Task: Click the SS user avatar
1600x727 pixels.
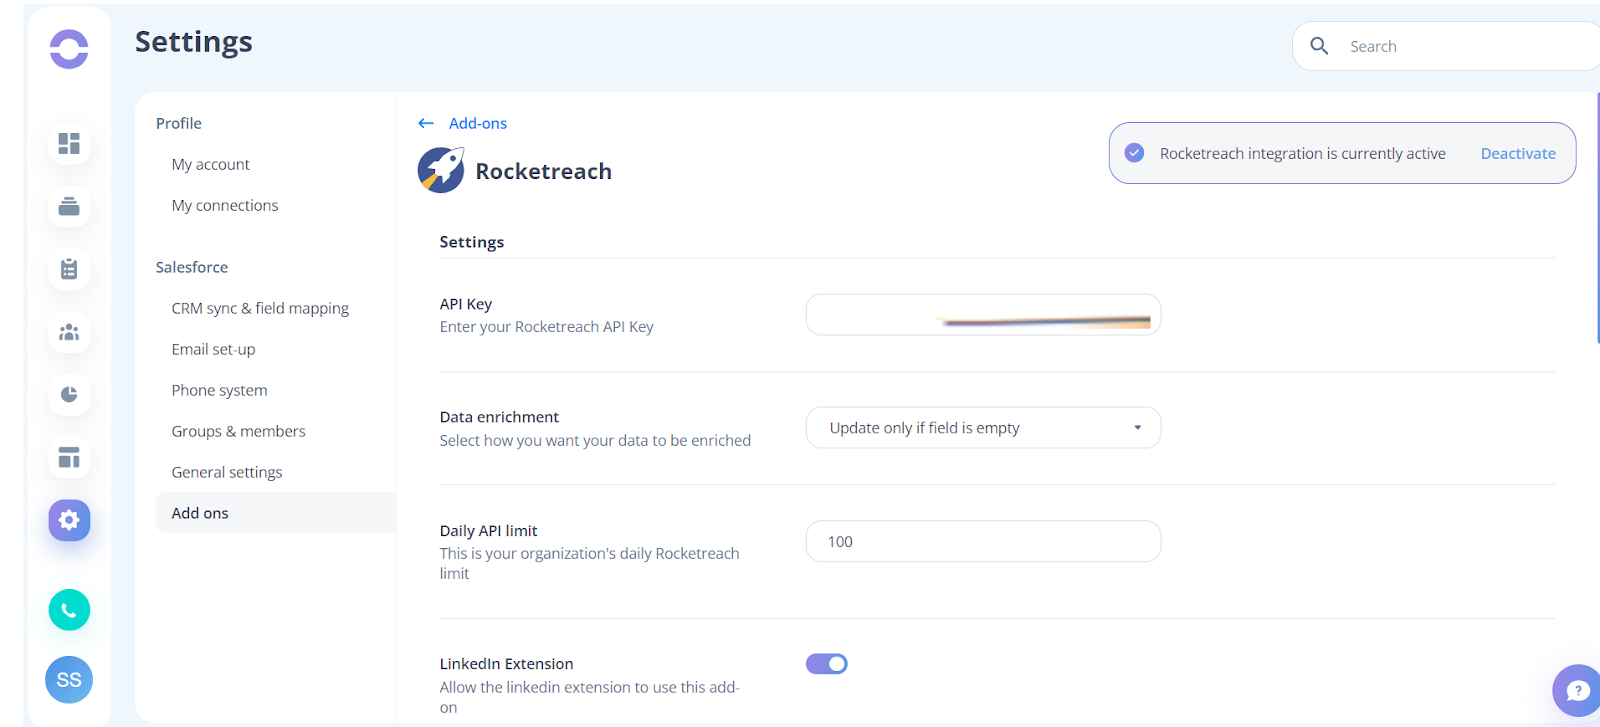Action: [69, 680]
